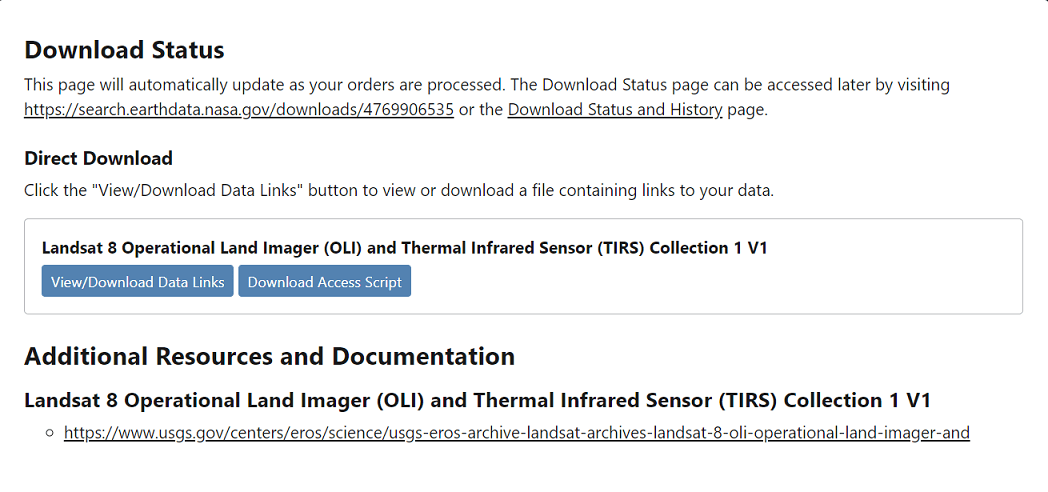Click the Landsat 8 heading under Additional Resources

tap(477, 400)
